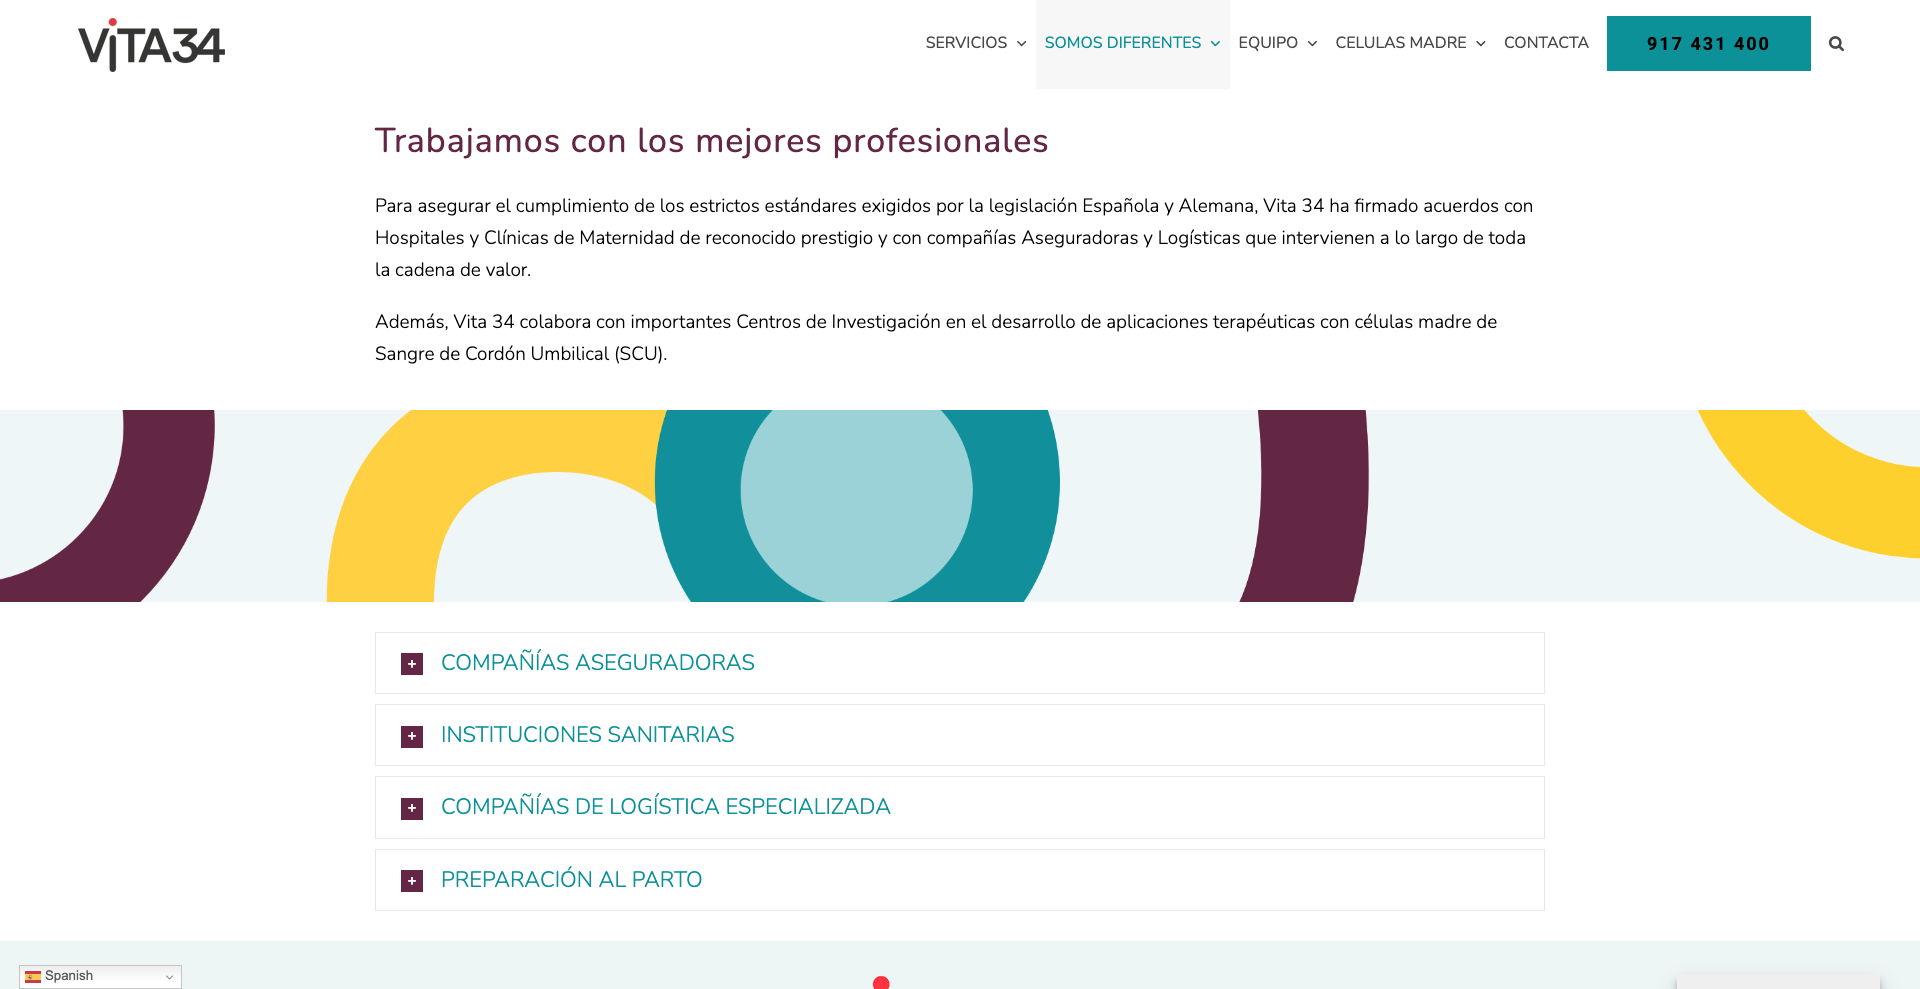Viewport: 1920px width, 989px height.
Task: Open the Spanish language dropdown
Action: click(x=100, y=976)
